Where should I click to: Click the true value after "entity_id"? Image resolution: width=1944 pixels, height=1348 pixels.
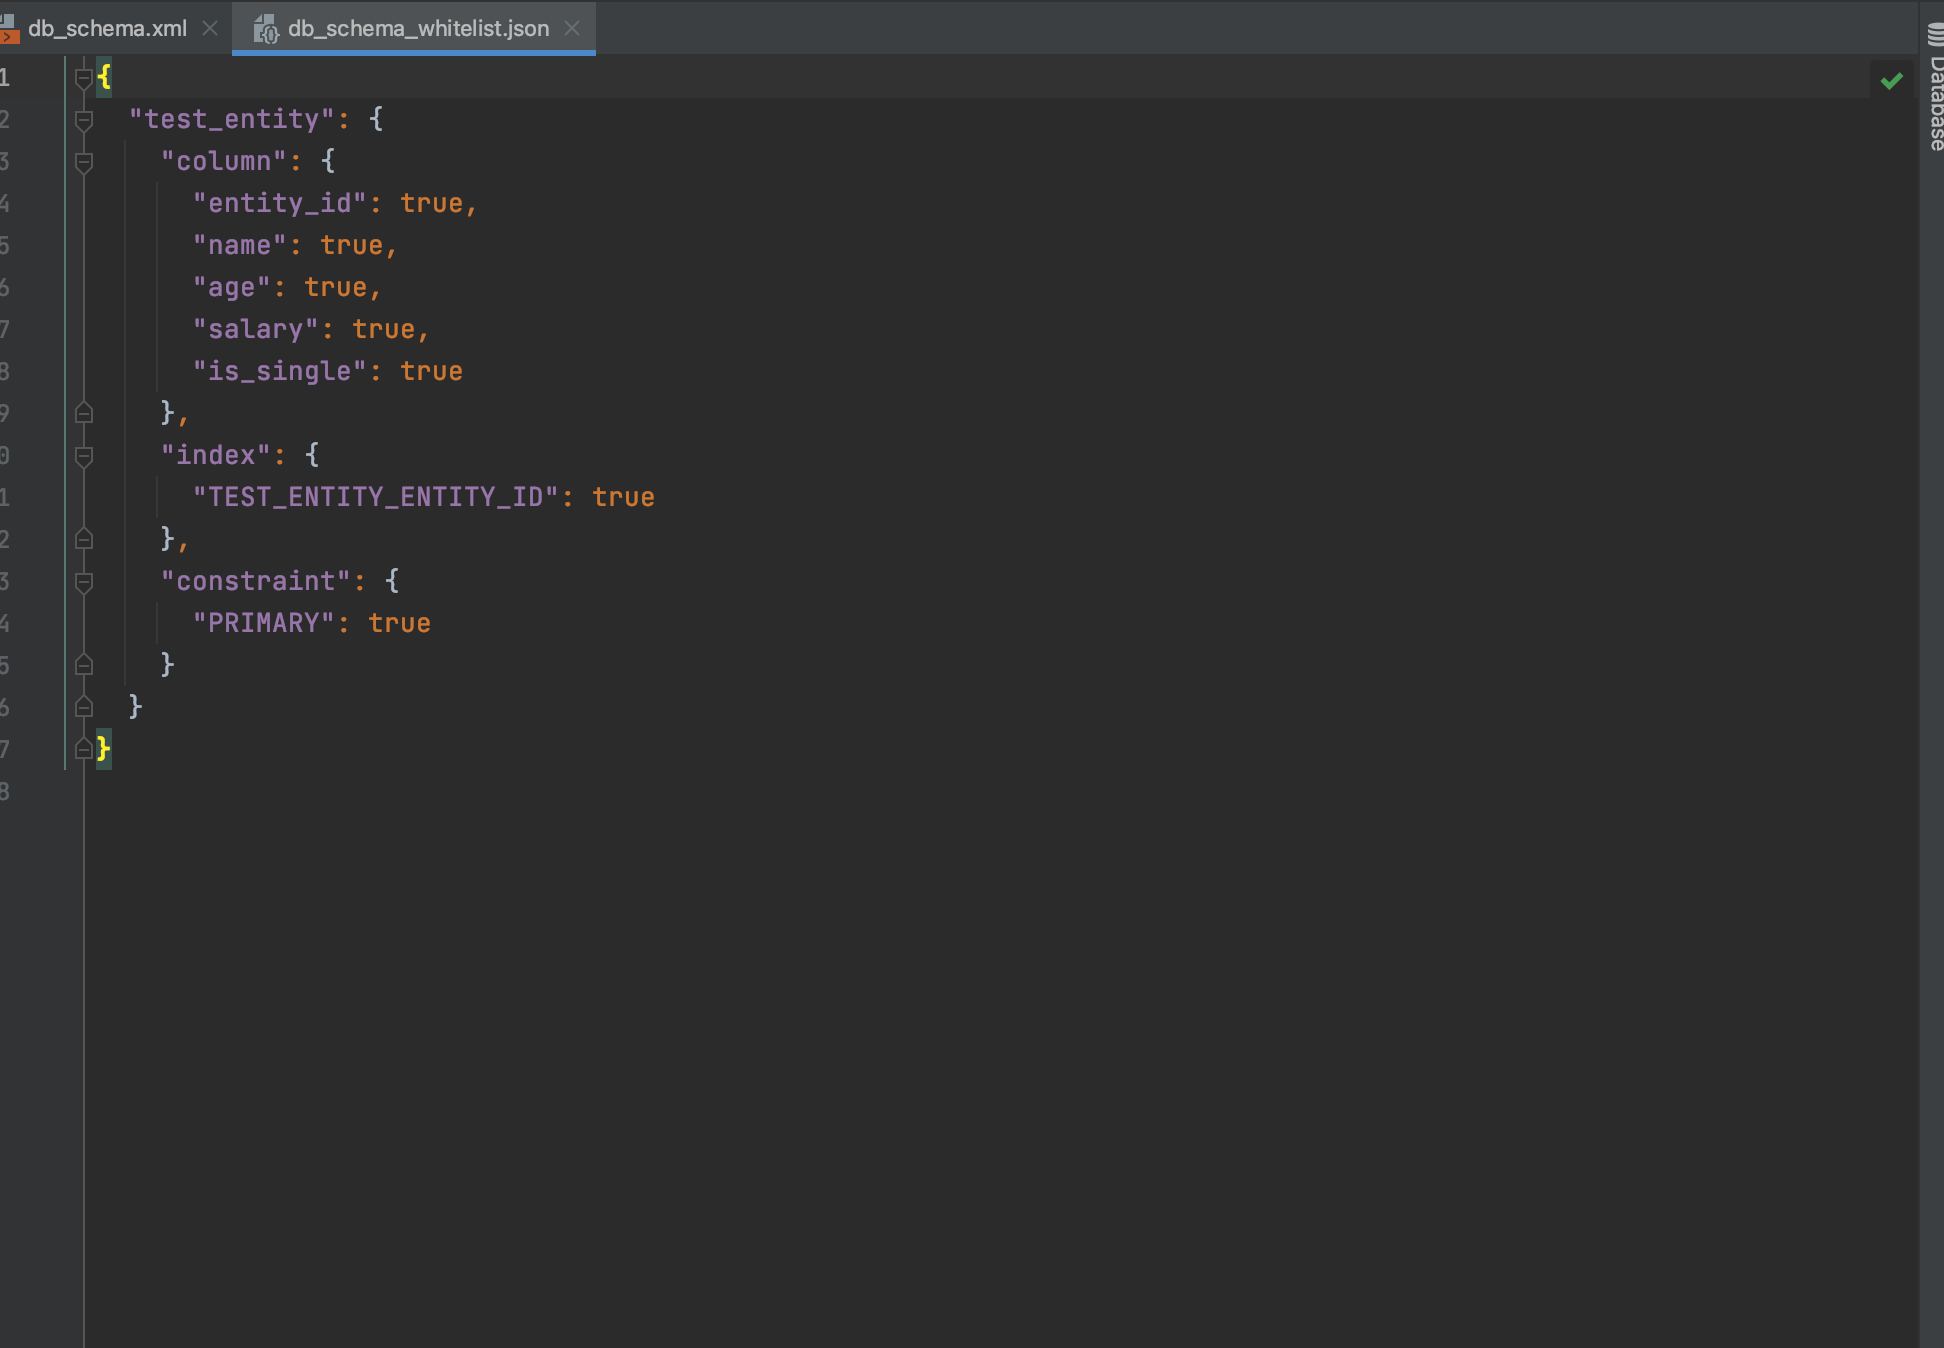click(x=431, y=203)
